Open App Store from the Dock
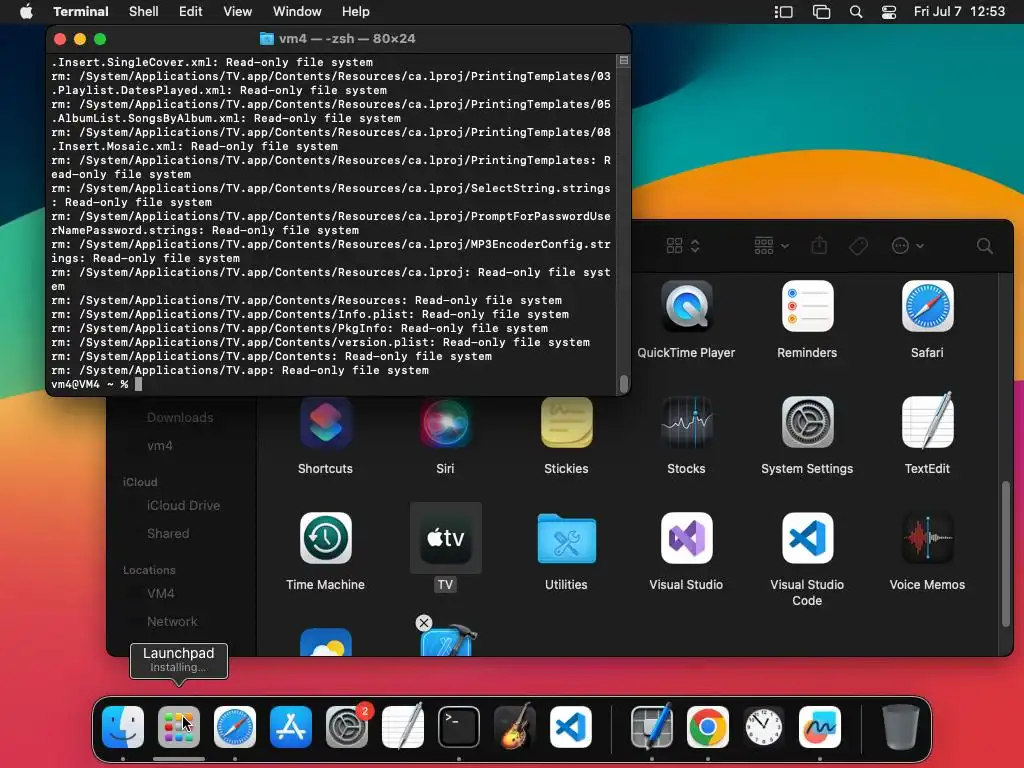The image size is (1024, 768). click(291, 727)
